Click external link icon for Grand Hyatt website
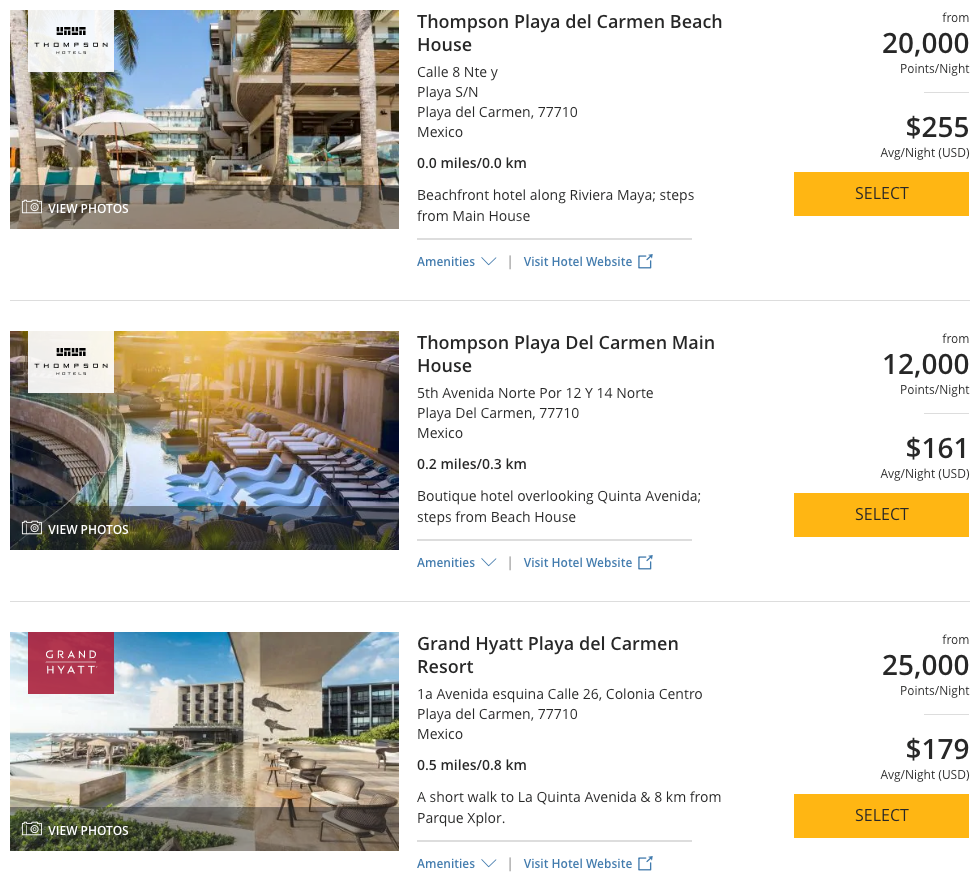This screenshot has height=878, width=979. point(646,863)
